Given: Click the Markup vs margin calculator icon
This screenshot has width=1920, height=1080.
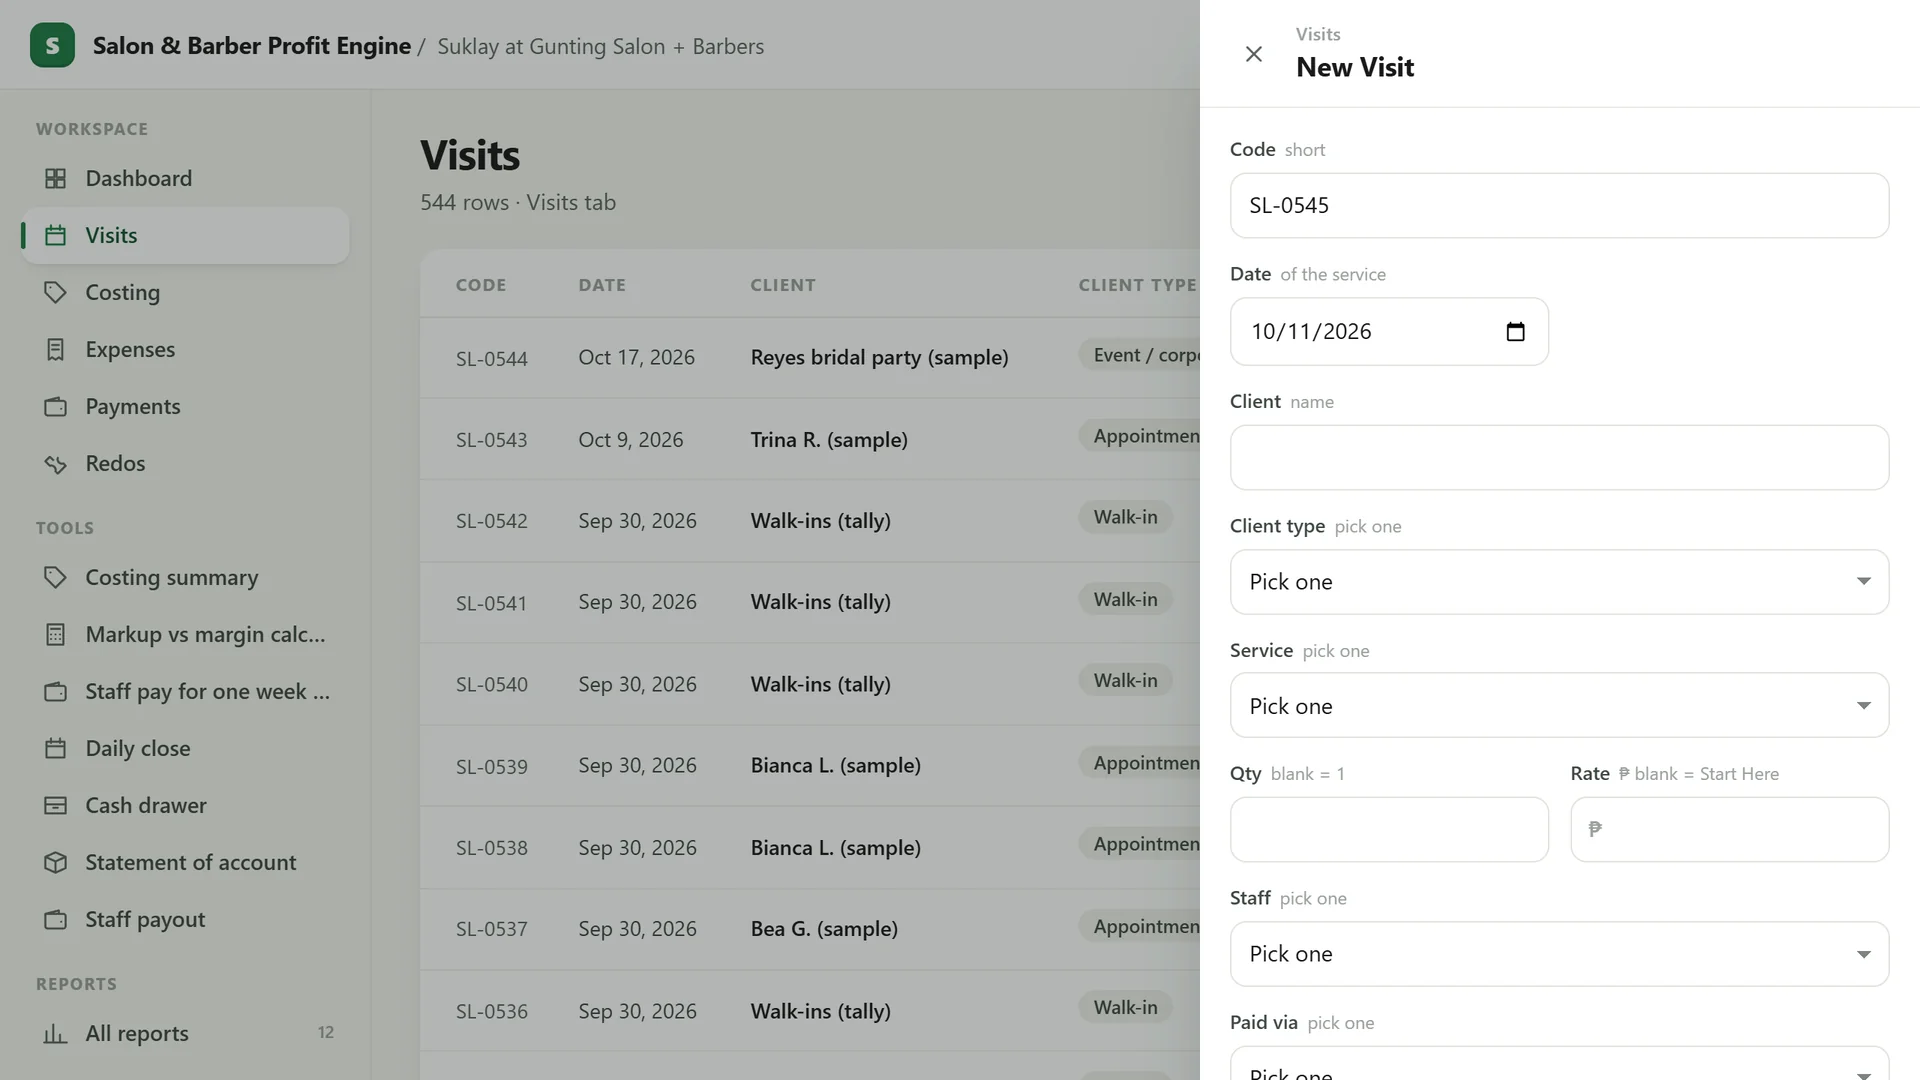Looking at the screenshot, I should (56, 634).
